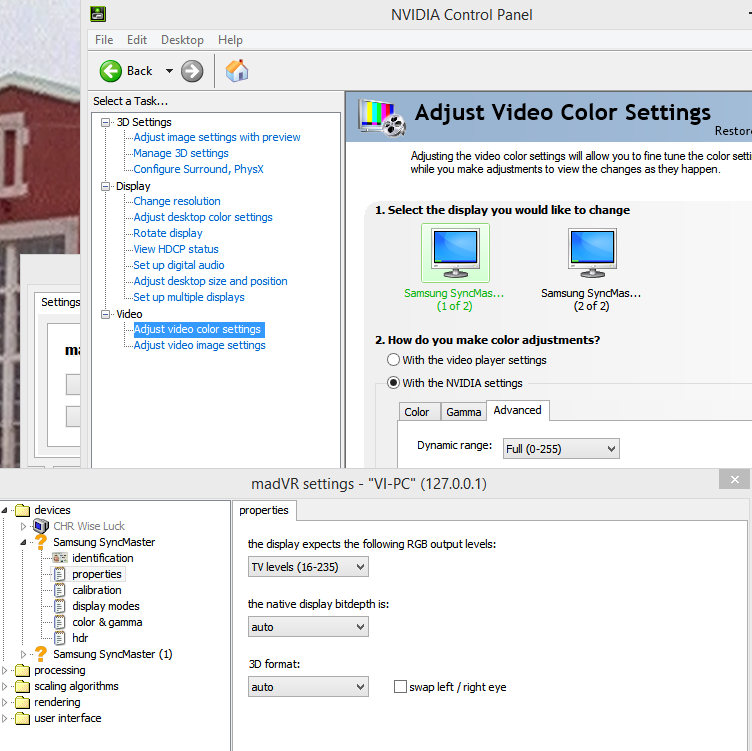
Task: Expand the user interface folder node
Action: [4, 718]
